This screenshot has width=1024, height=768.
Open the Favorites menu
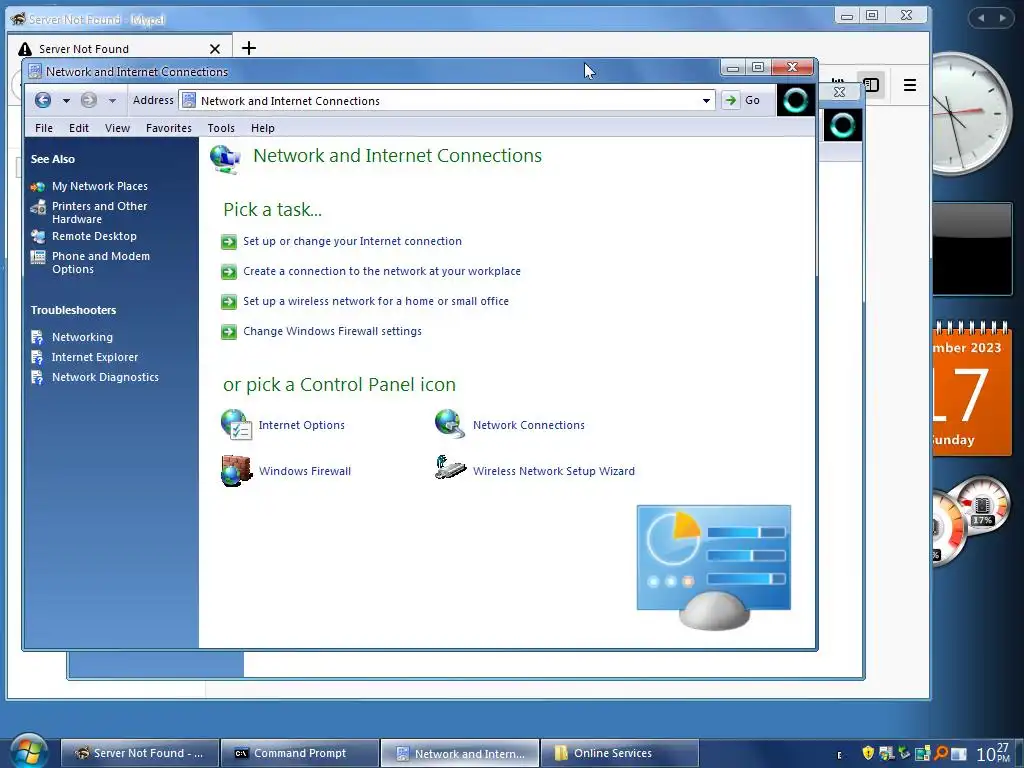(x=168, y=128)
